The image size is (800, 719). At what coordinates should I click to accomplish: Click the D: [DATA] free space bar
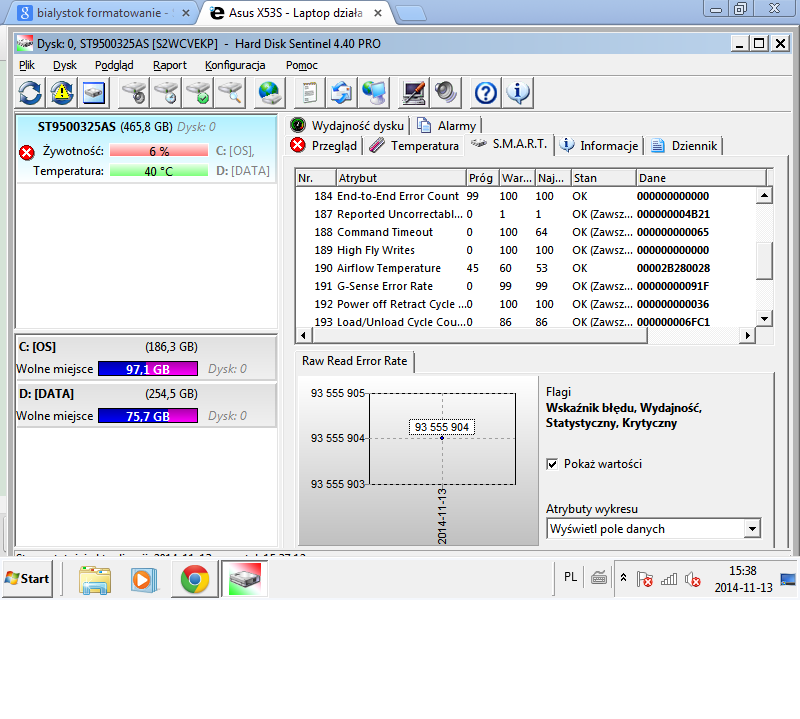click(x=147, y=416)
